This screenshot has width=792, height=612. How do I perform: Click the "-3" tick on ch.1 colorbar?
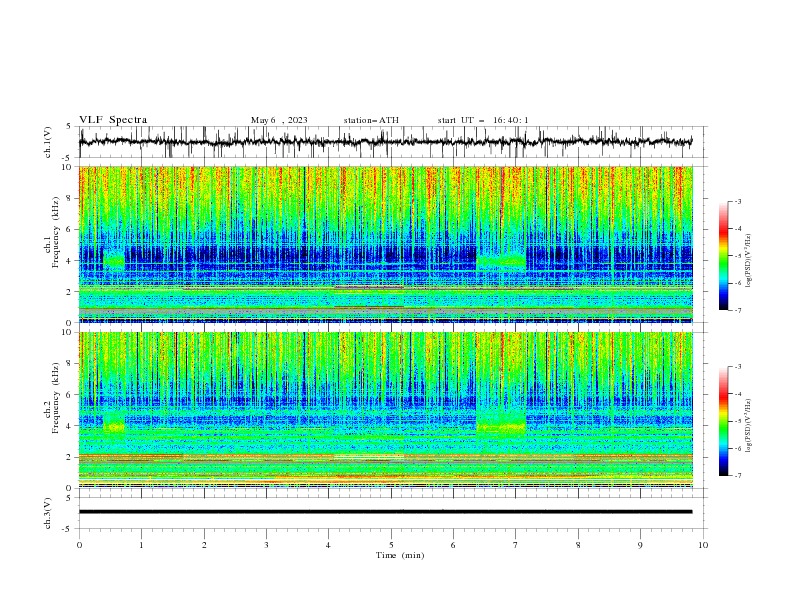737,201
